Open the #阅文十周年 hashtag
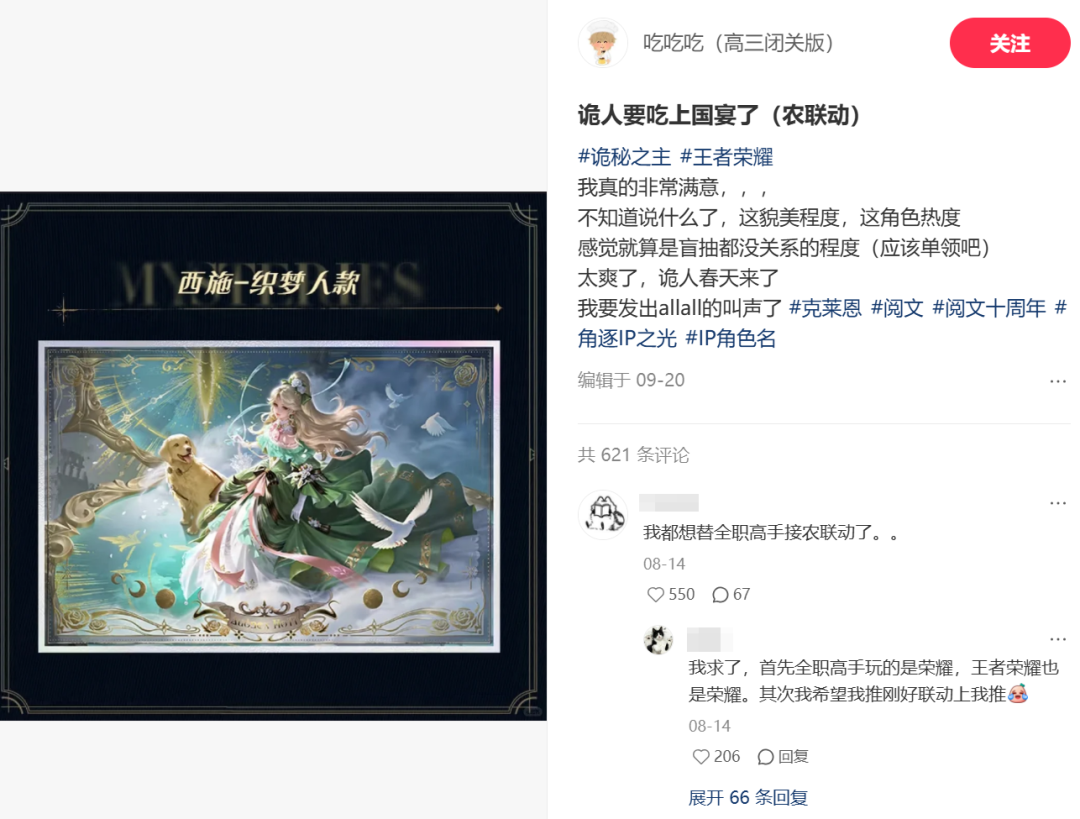The width and height of the screenshot is (1080, 819). (x=989, y=308)
